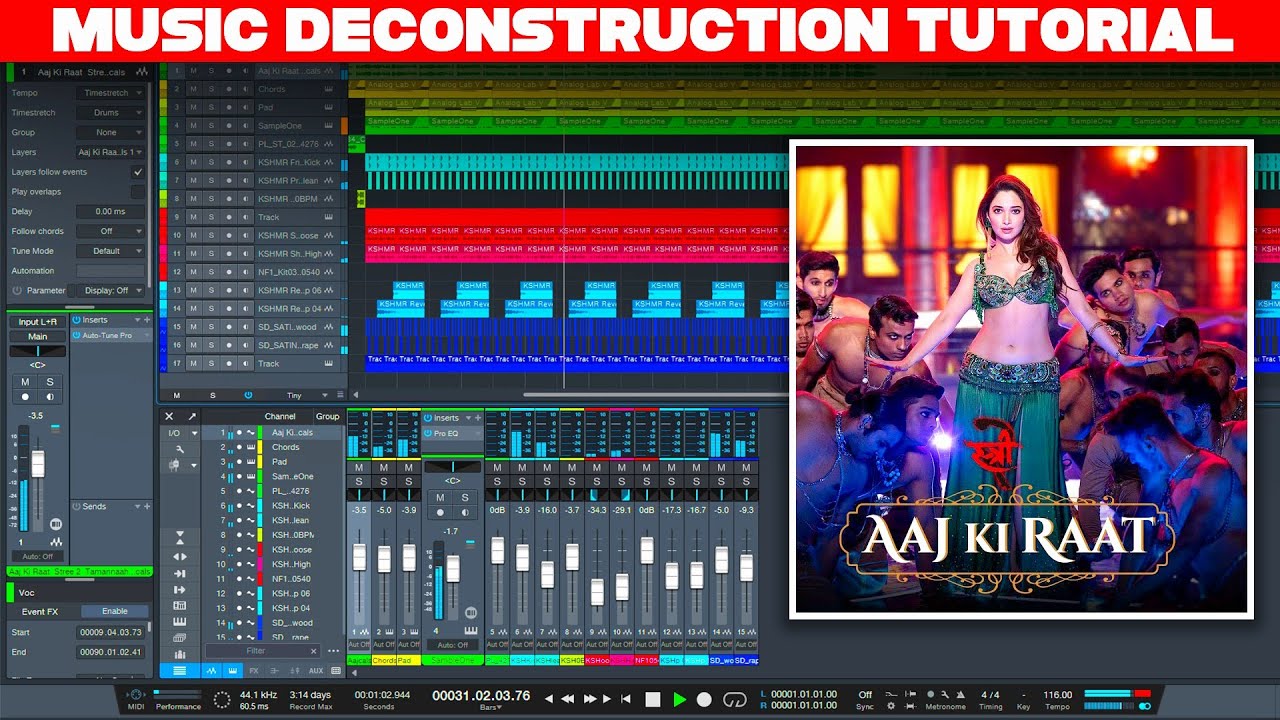This screenshot has width=1280, height=720.
Task: Close the mixer console panel
Action: point(169,416)
